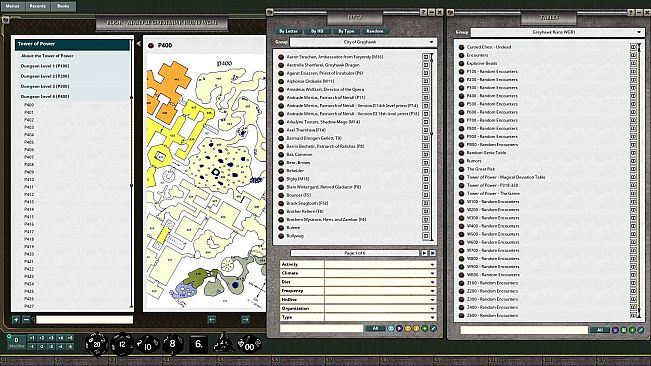Viewport: 651px width, 366px height.
Task: Toggle the +1 modifier button
Action: 32,338
